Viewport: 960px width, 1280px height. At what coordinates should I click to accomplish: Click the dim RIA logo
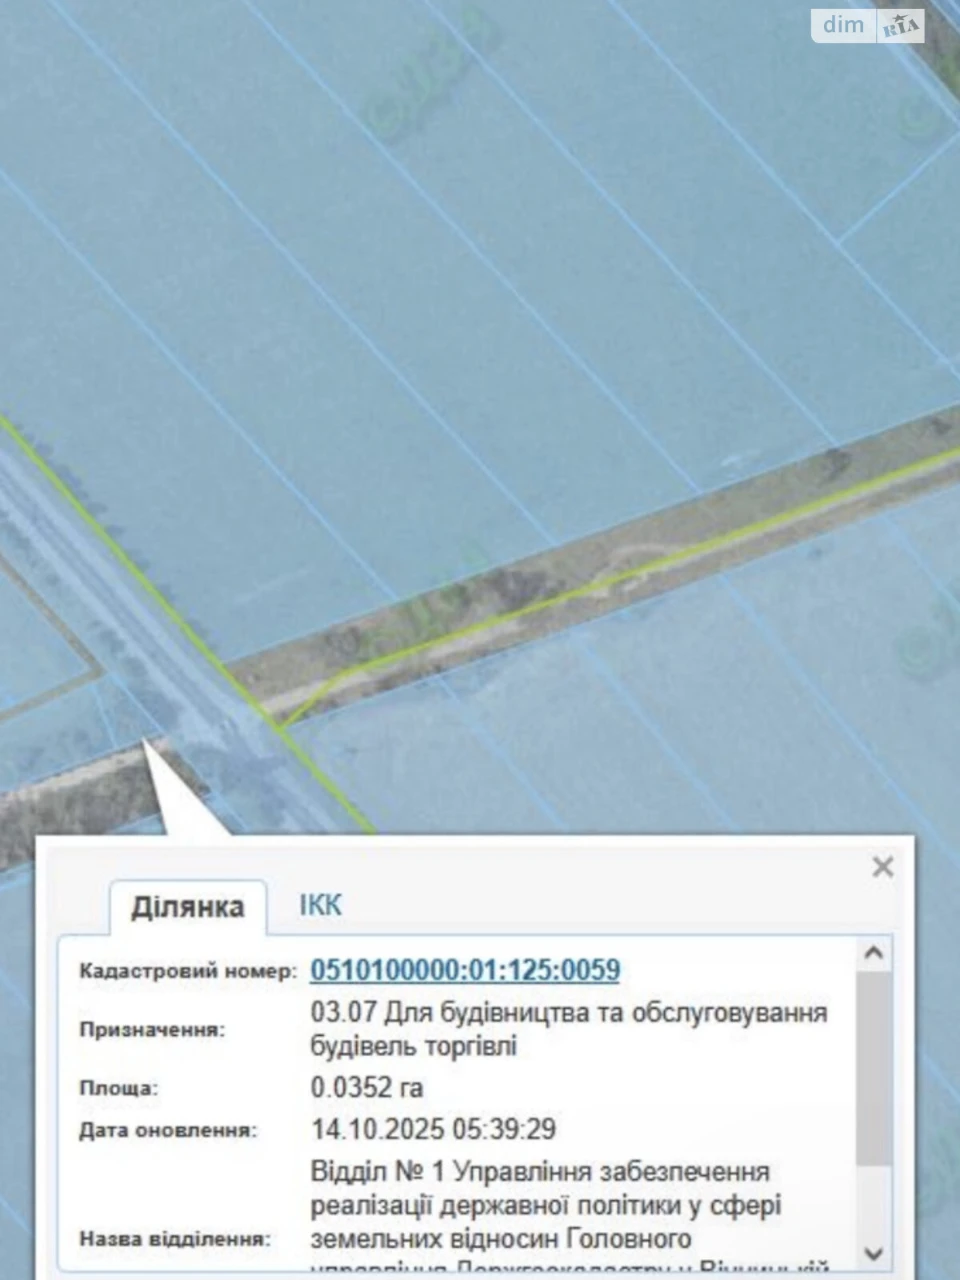[x=868, y=25]
